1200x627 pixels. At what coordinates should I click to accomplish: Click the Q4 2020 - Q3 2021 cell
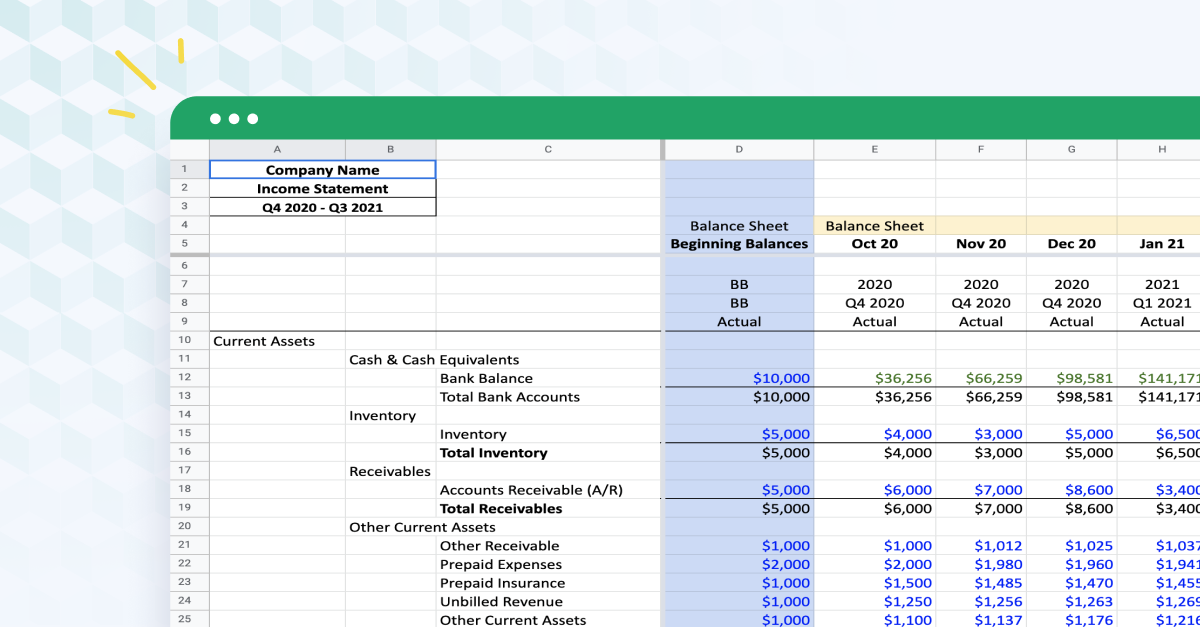pos(322,207)
